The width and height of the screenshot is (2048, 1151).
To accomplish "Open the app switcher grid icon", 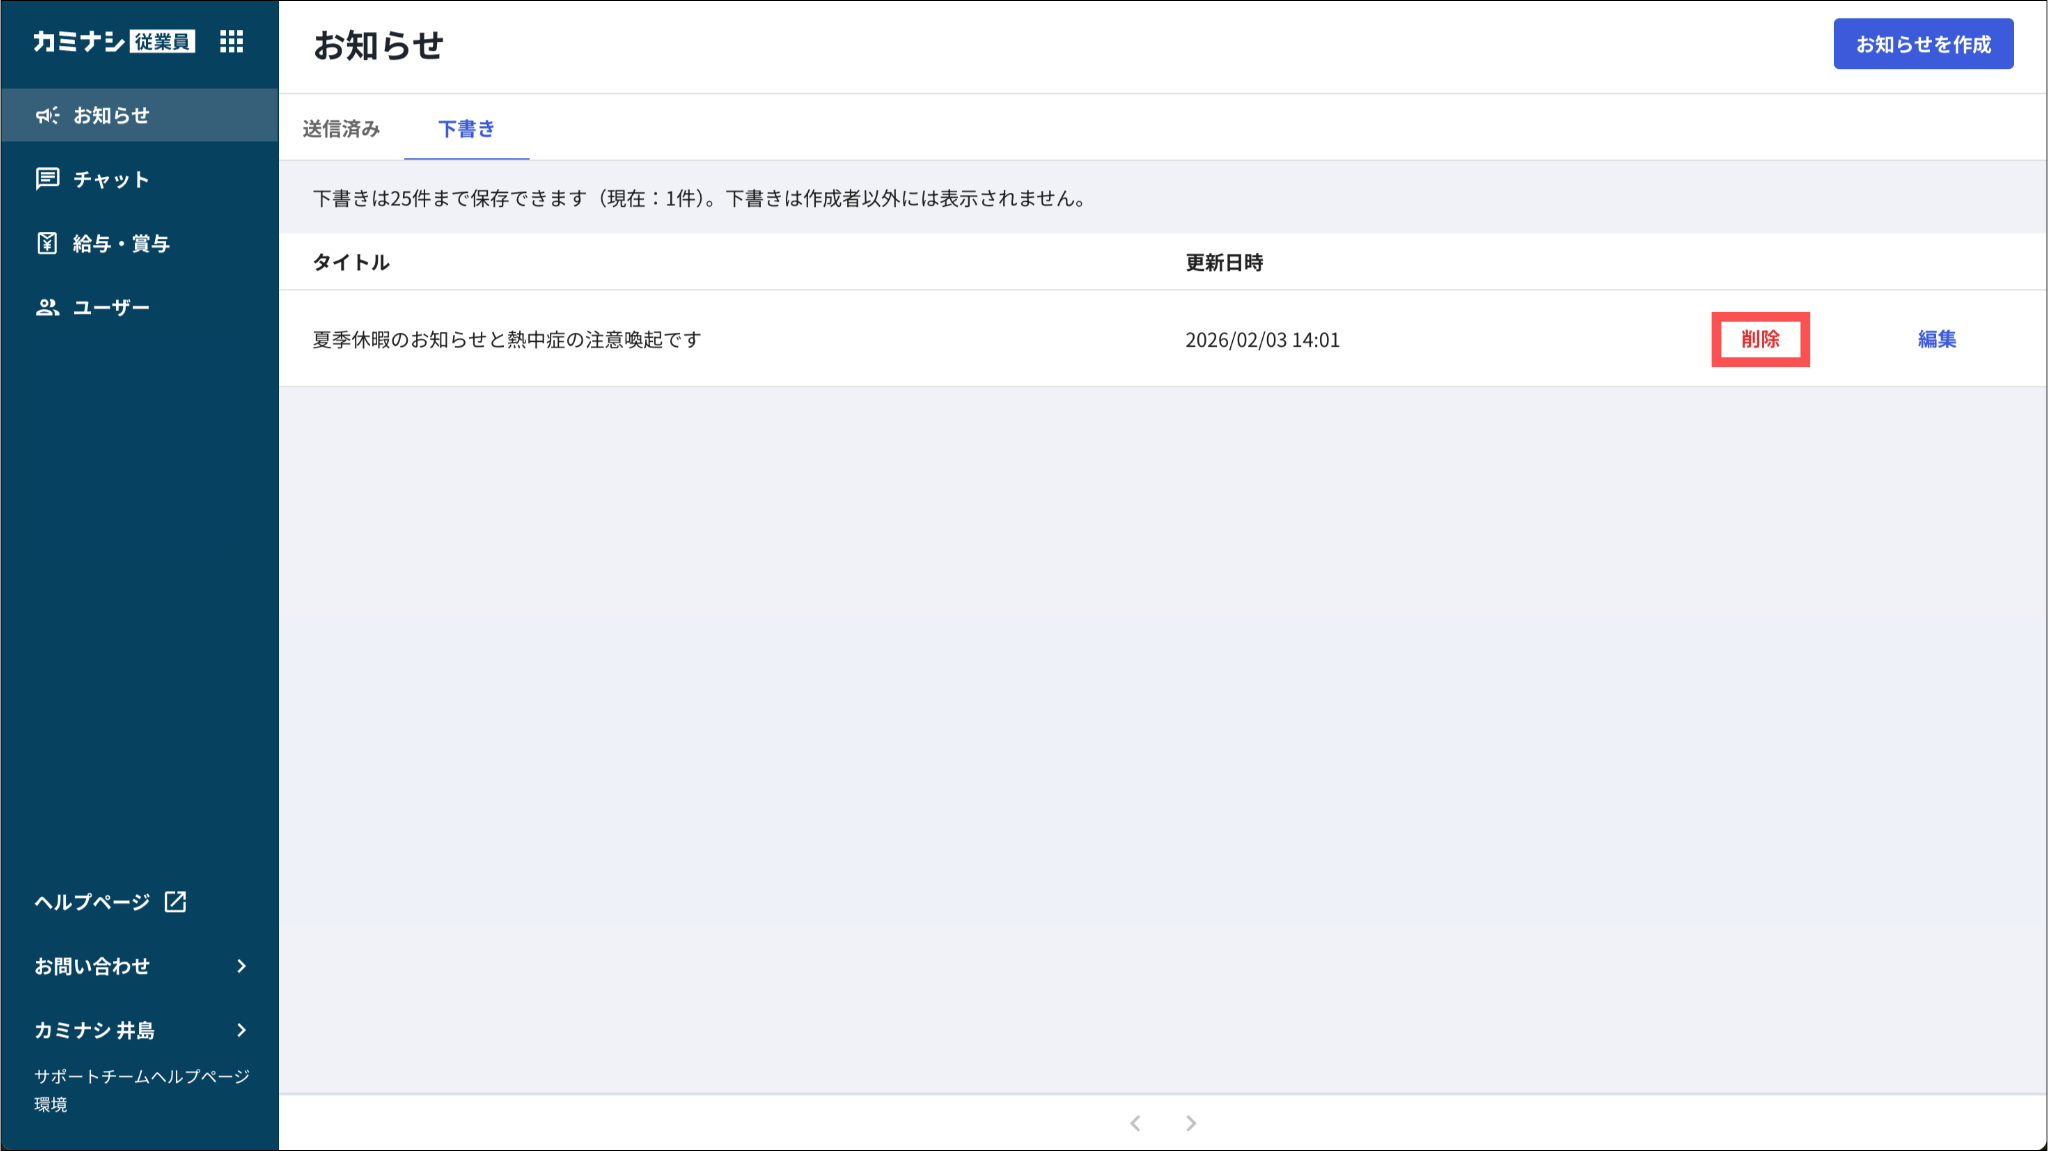I will (231, 41).
